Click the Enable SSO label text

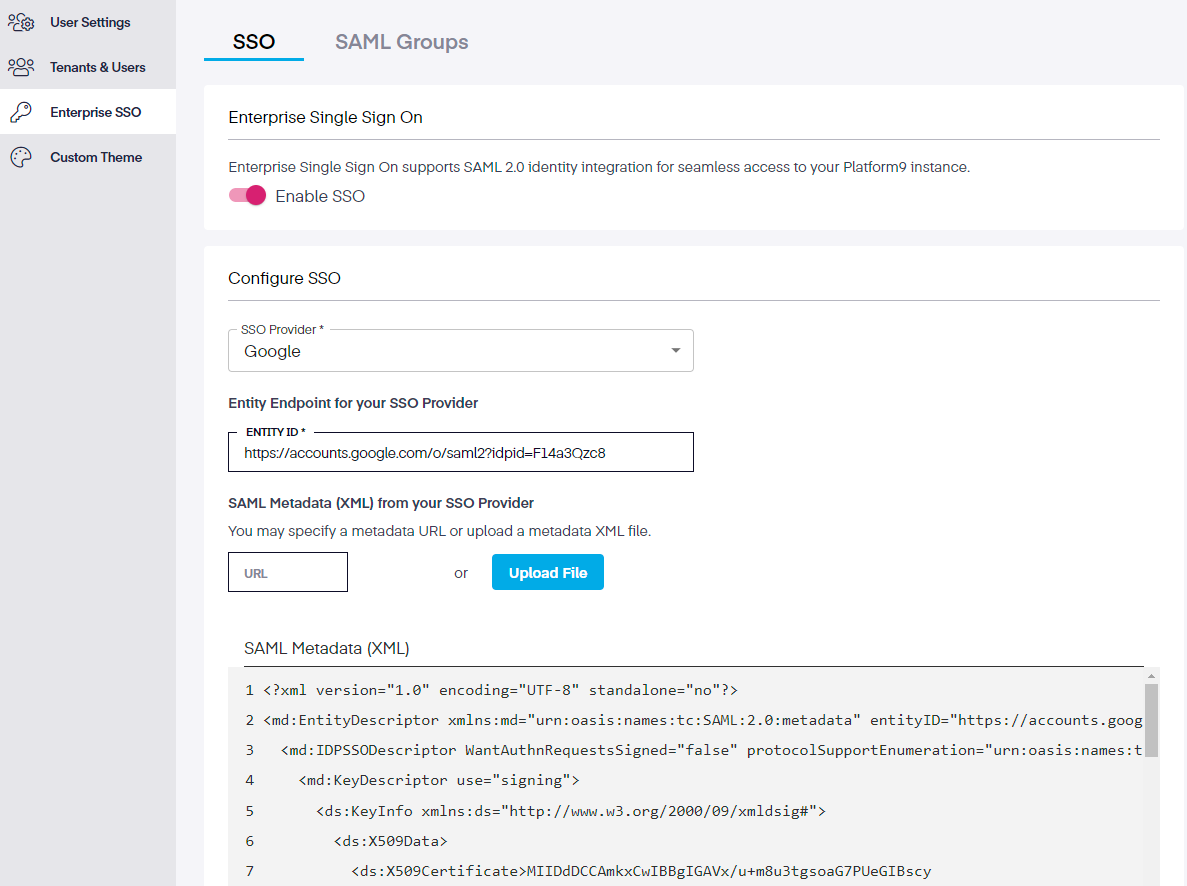tap(320, 196)
